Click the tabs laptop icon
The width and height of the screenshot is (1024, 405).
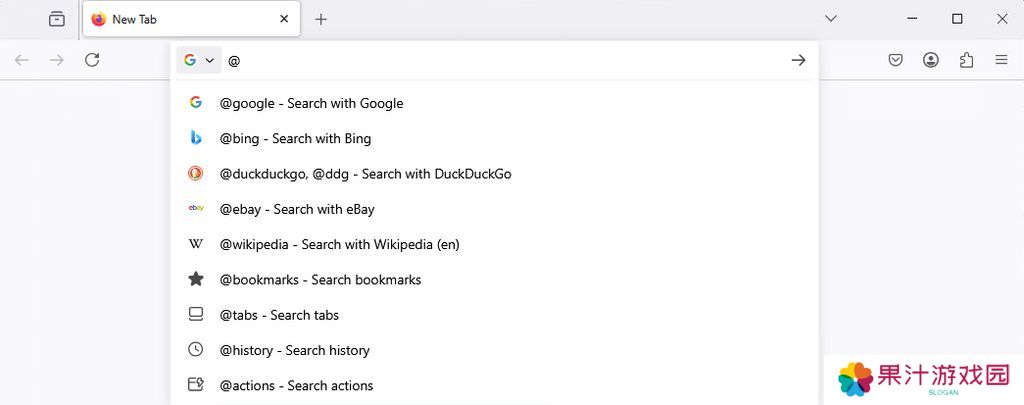(x=195, y=314)
